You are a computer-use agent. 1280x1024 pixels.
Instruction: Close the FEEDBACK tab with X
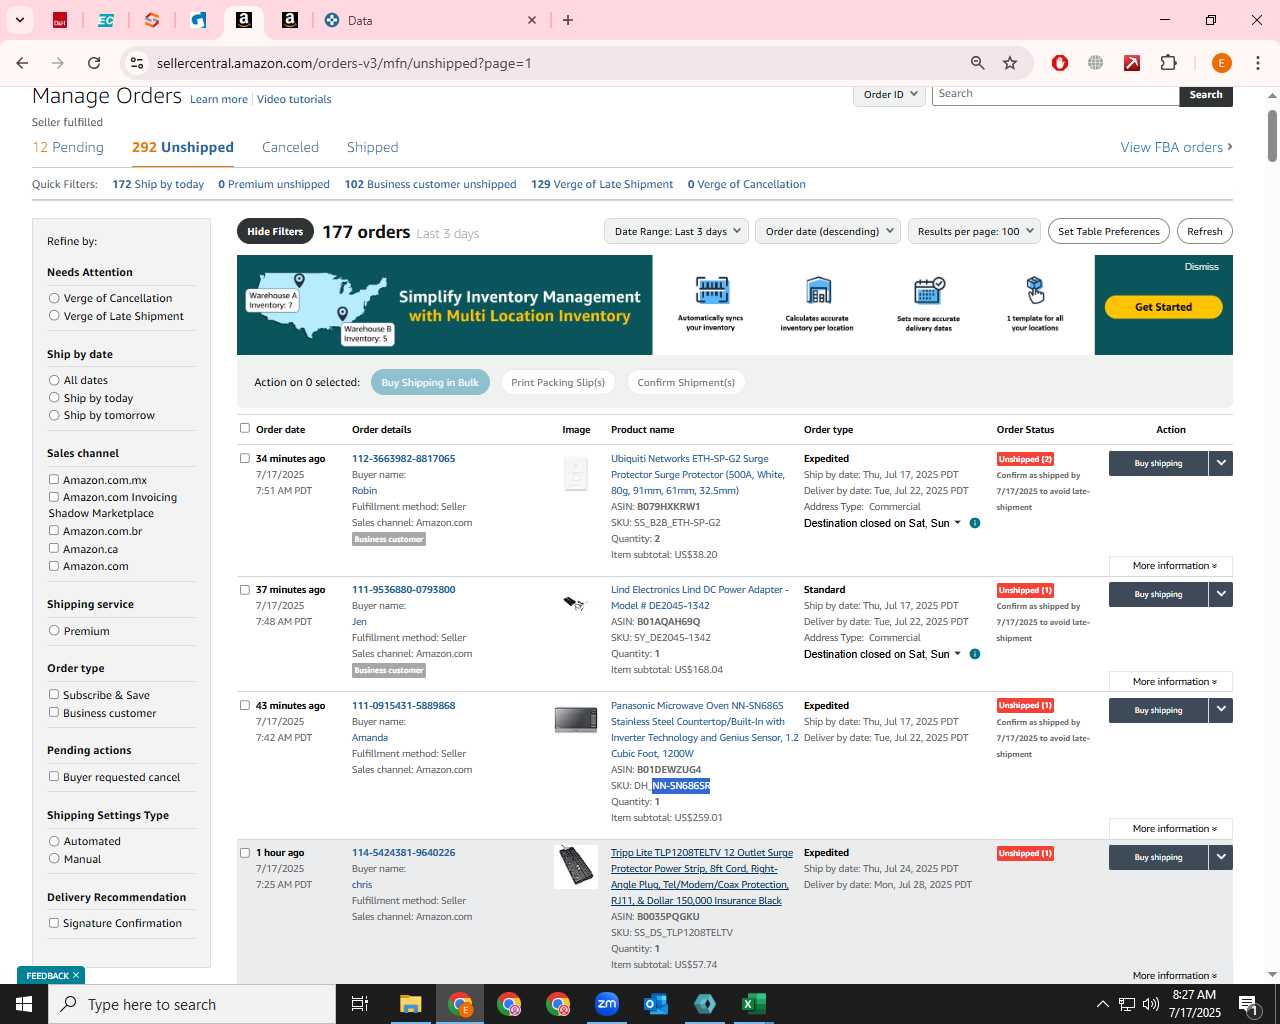(76, 975)
